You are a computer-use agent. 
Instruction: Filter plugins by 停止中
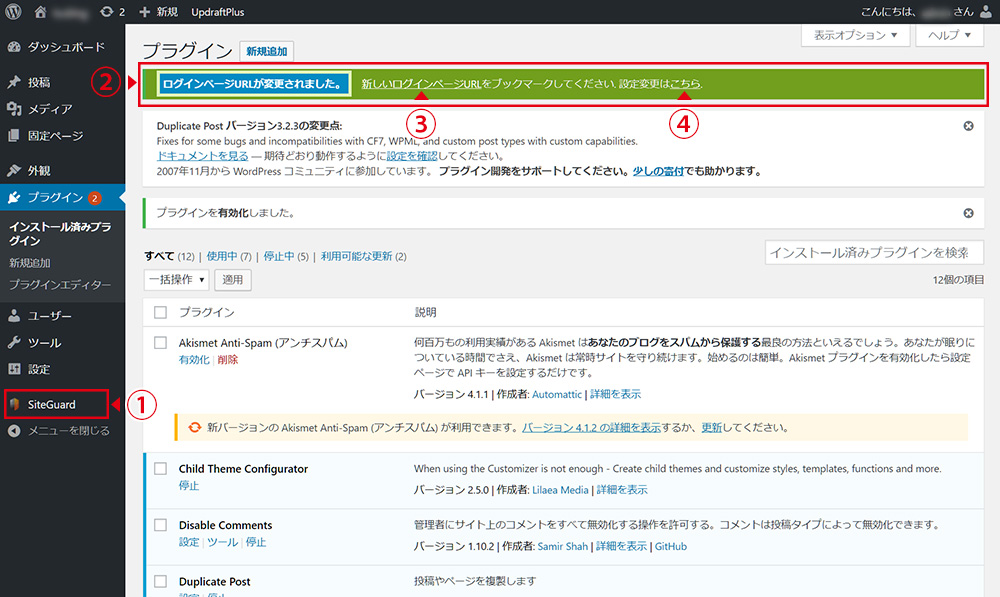click(279, 256)
